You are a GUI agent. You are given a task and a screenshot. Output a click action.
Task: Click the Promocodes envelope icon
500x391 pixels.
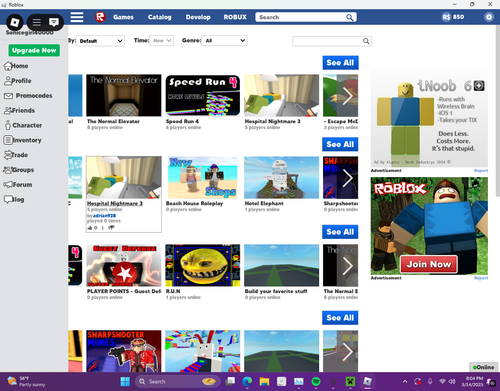[8, 96]
